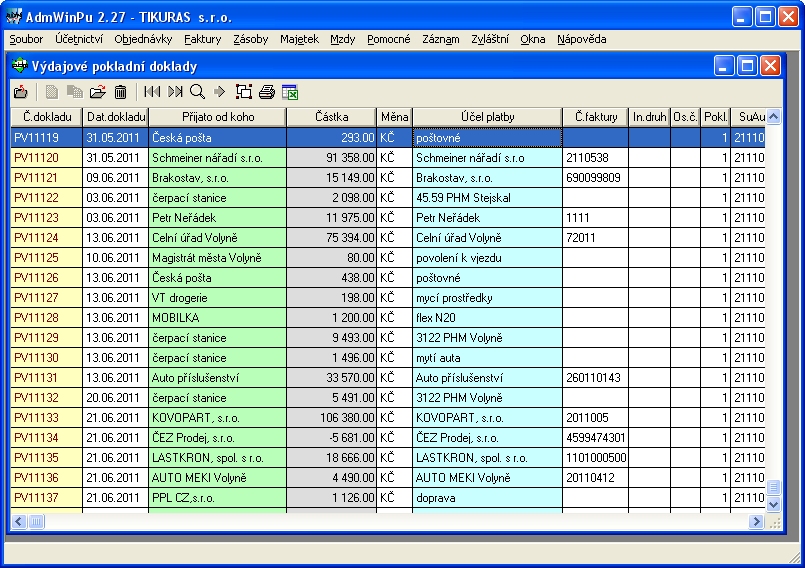Click the open record folder icon
The image size is (805, 568).
click(x=98, y=92)
